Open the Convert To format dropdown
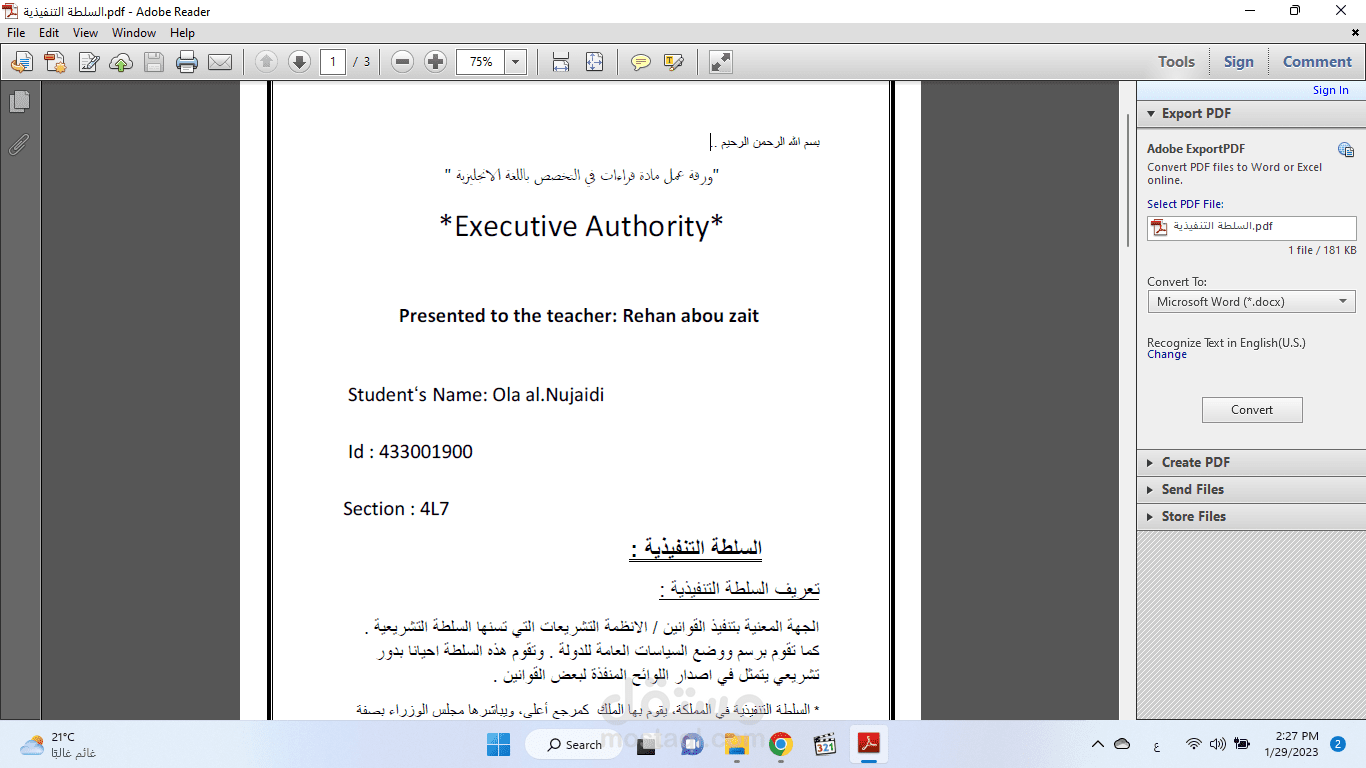The height and width of the screenshot is (768, 1366). pyautogui.click(x=1252, y=301)
